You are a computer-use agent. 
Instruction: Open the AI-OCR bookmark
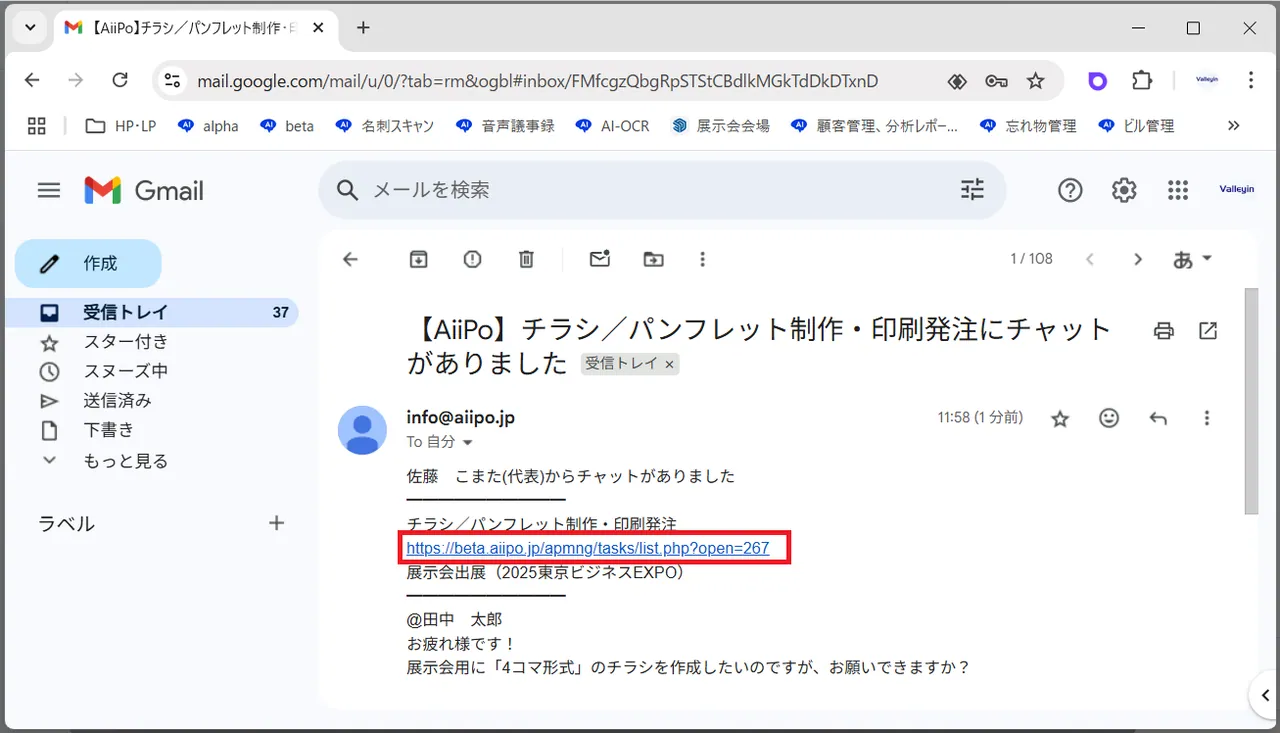(612, 126)
